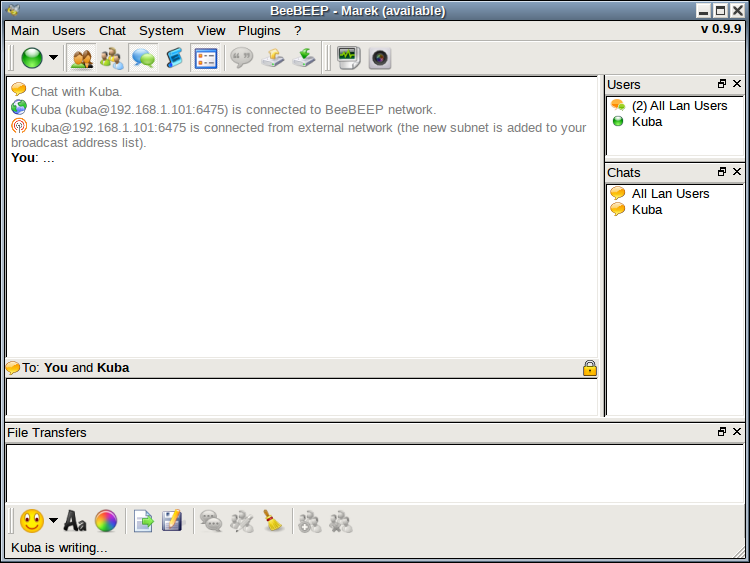Click the camera screenshot icon

pyautogui.click(x=380, y=58)
